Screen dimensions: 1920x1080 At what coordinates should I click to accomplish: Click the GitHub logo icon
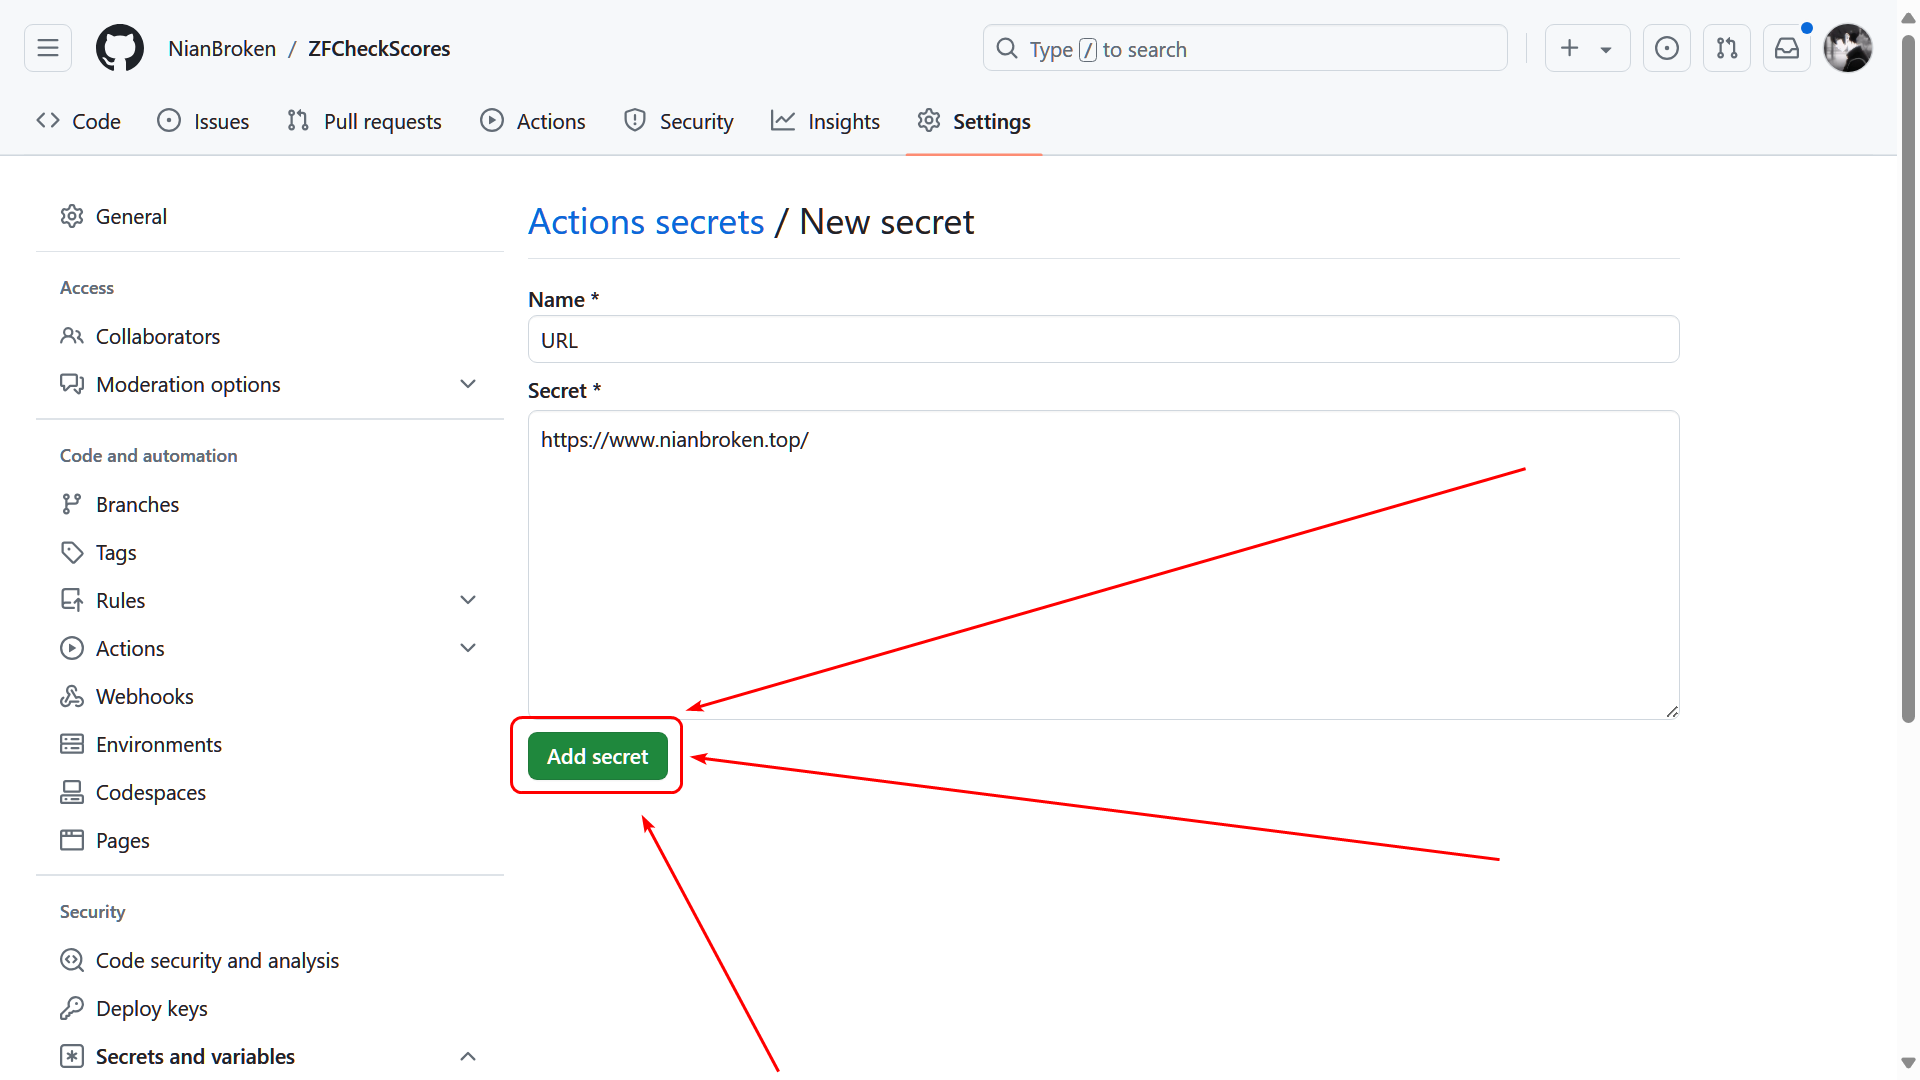pyautogui.click(x=120, y=48)
